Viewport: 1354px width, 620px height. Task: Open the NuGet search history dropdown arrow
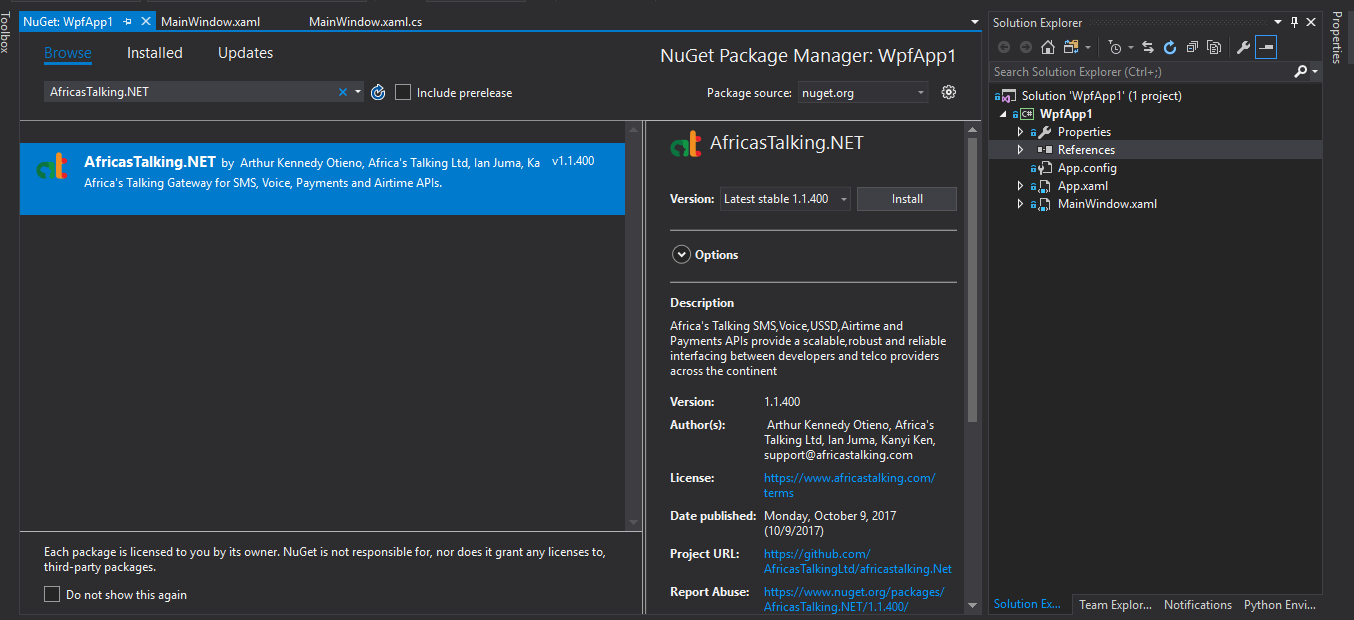[x=358, y=92]
